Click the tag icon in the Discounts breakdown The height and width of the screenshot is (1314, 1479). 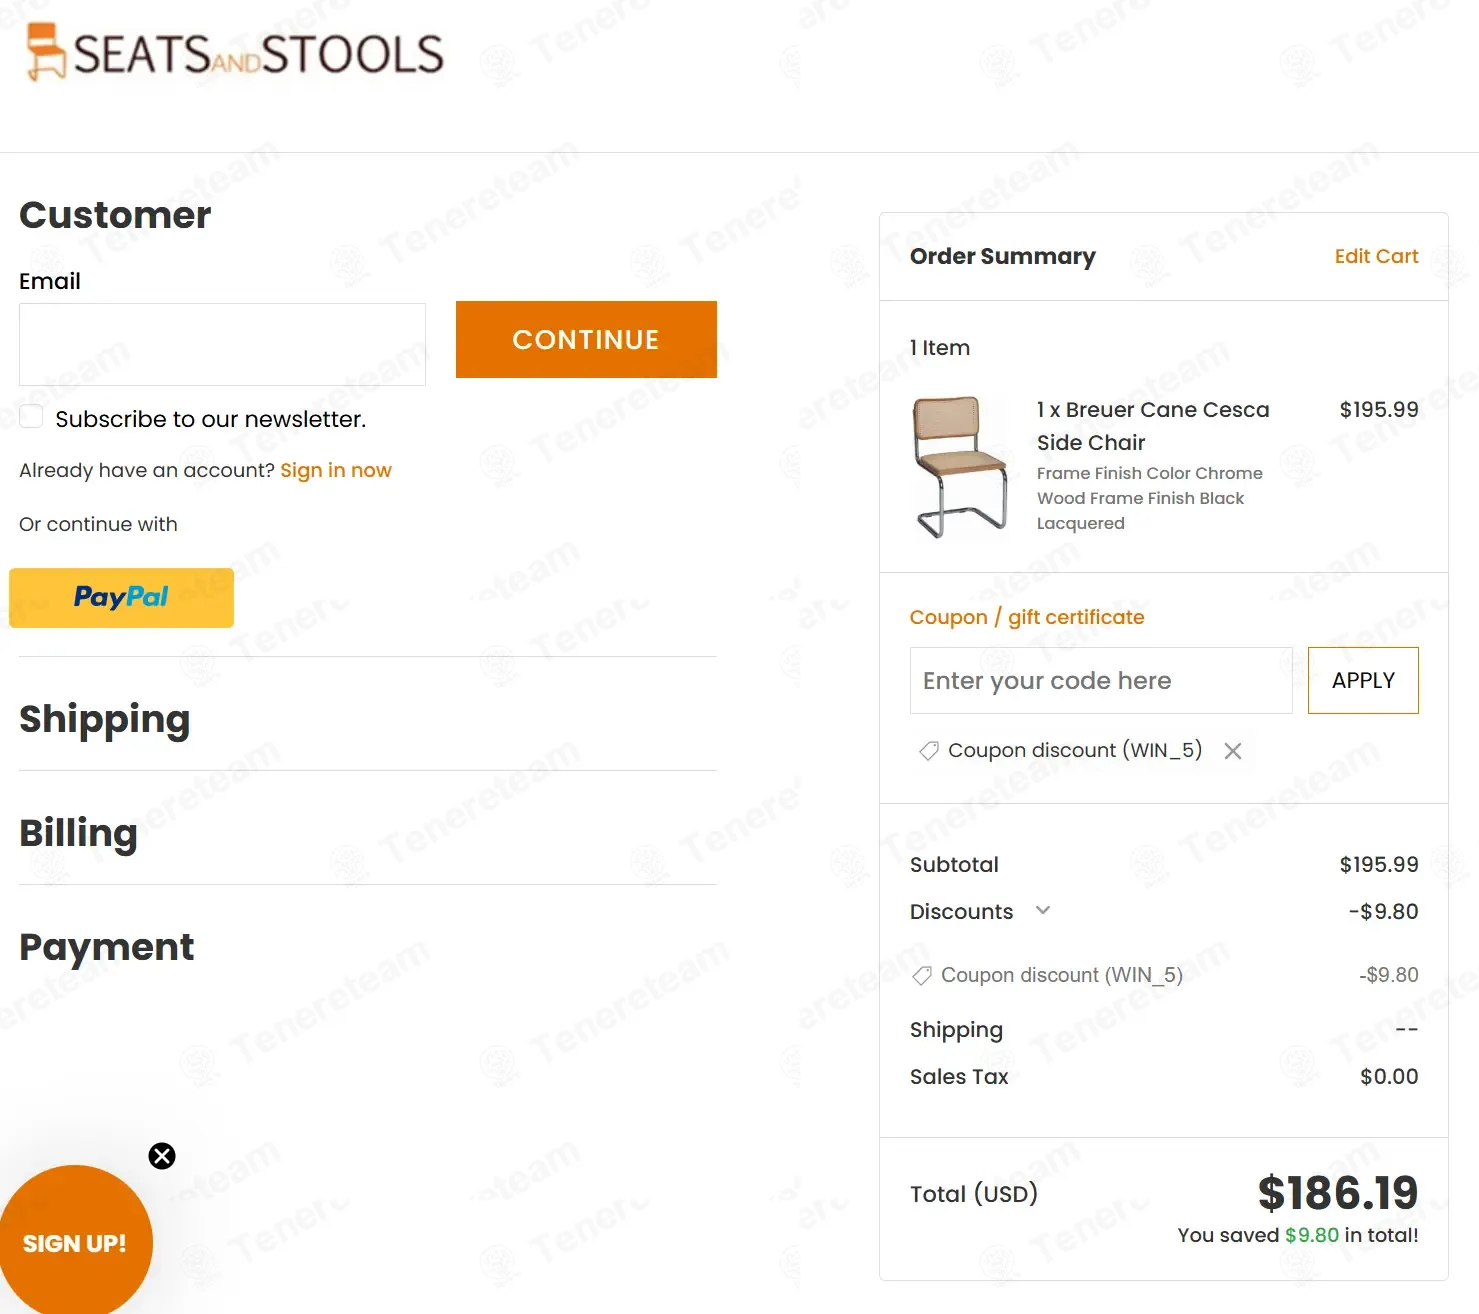922,975
